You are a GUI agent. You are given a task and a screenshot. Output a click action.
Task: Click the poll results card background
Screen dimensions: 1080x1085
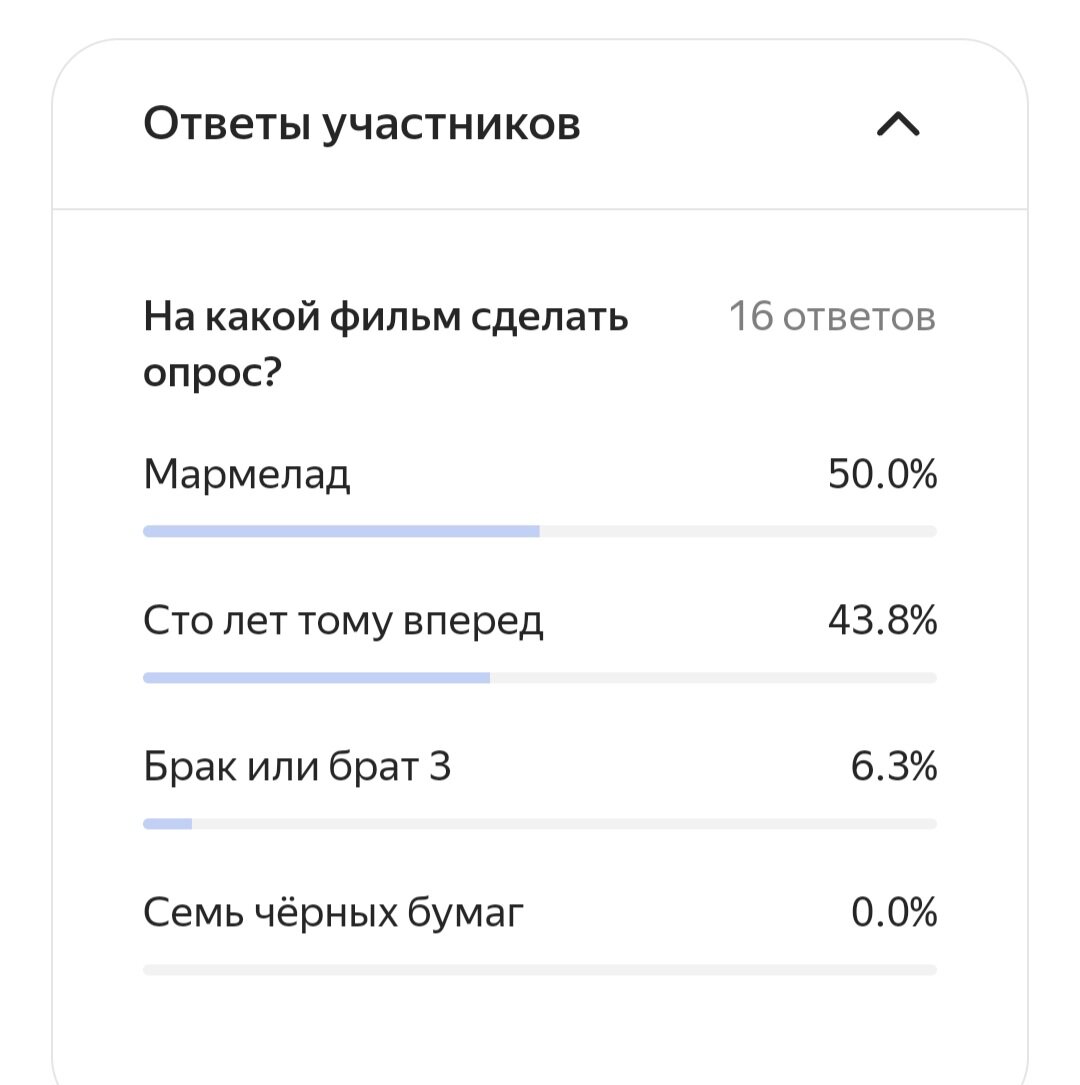540,1030
